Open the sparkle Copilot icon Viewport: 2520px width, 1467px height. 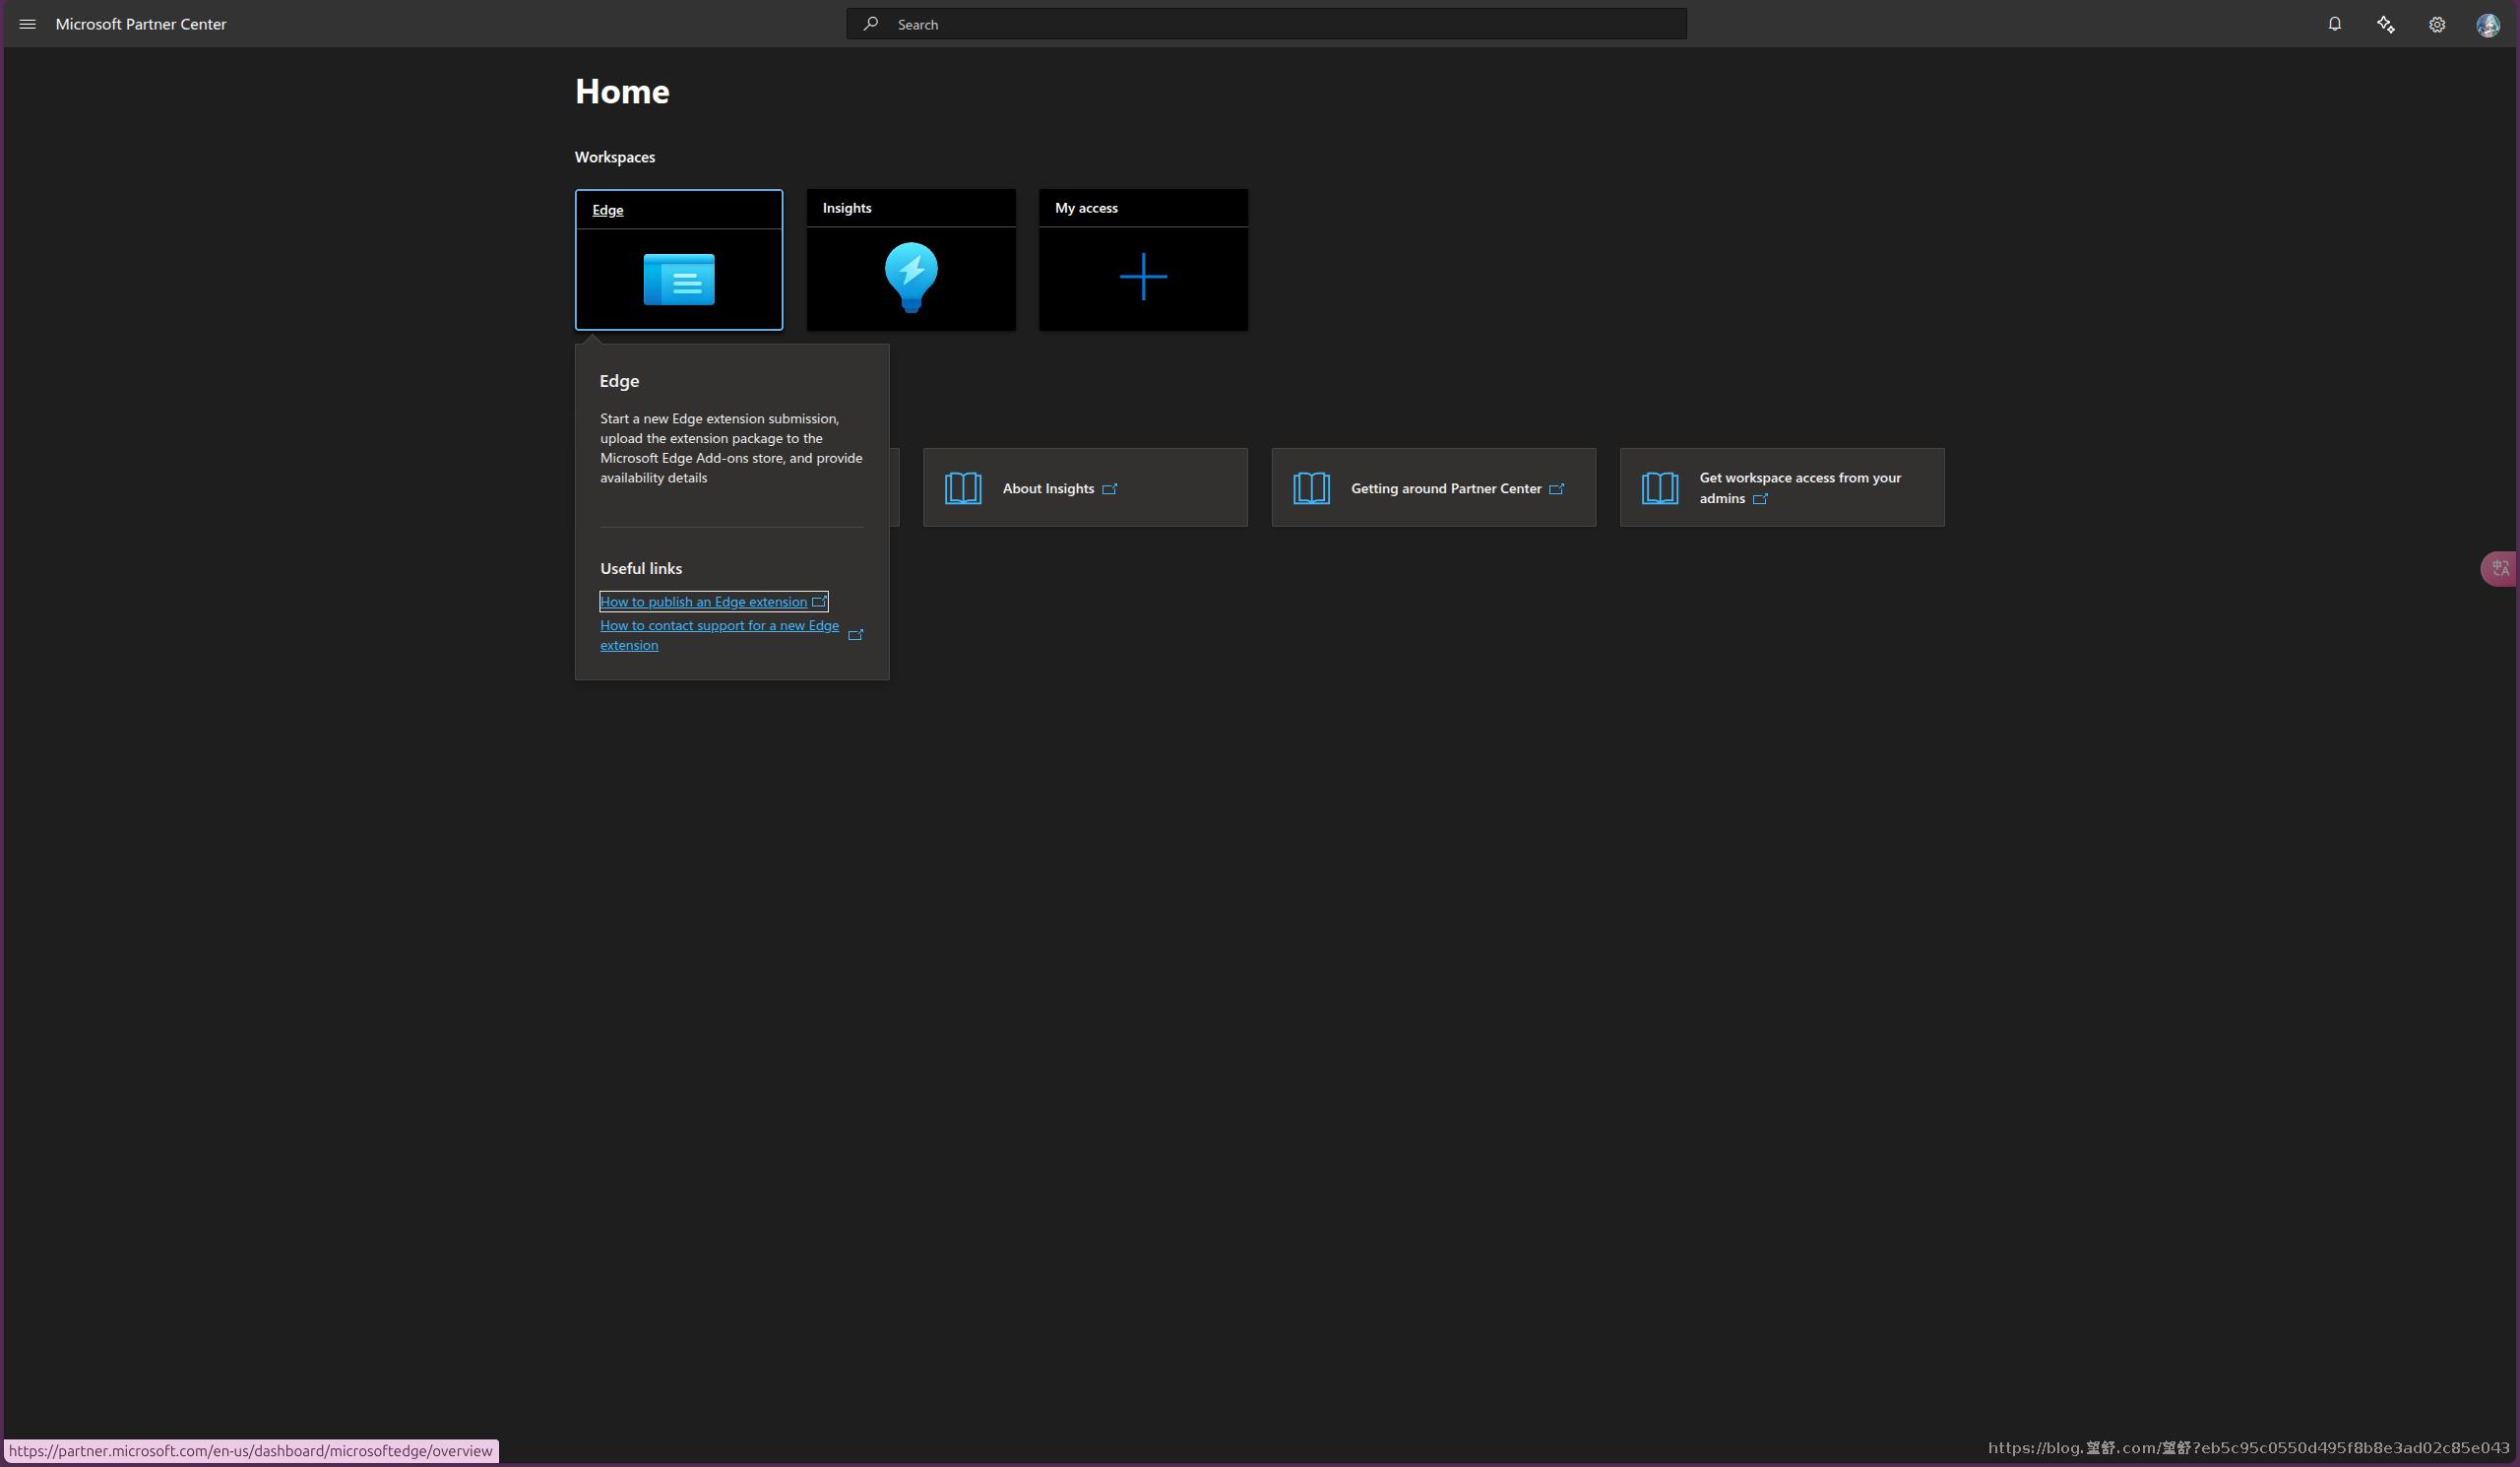[2386, 24]
